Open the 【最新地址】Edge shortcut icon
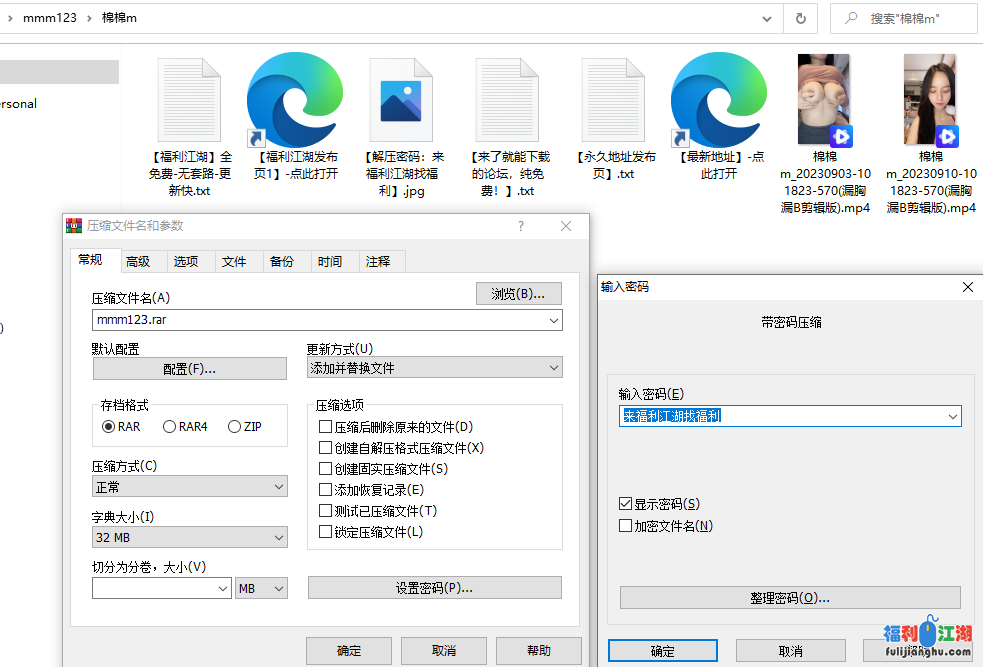The image size is (983, 667). click(718, 99)
